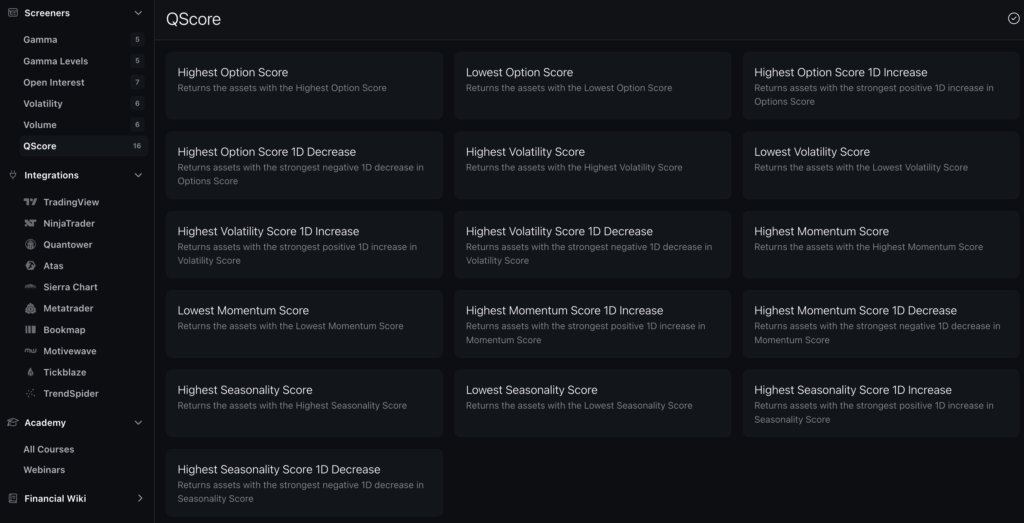This screenshot has width=1024, height=523.
Task: Open Highest Seasonality Score 1D Decrease card
Action: (x=304, y=482)
